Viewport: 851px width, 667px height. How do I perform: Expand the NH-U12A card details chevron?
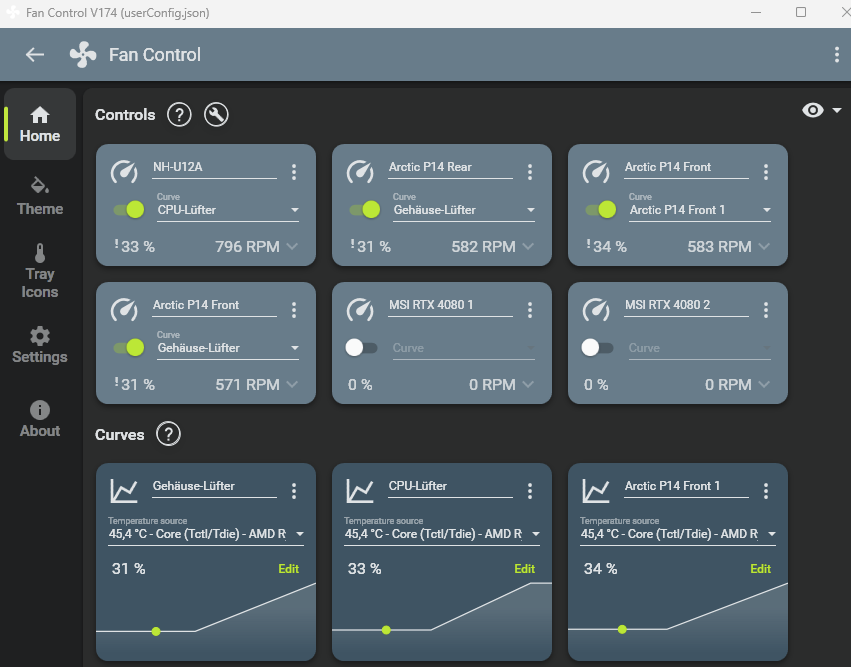coord(292,246)
